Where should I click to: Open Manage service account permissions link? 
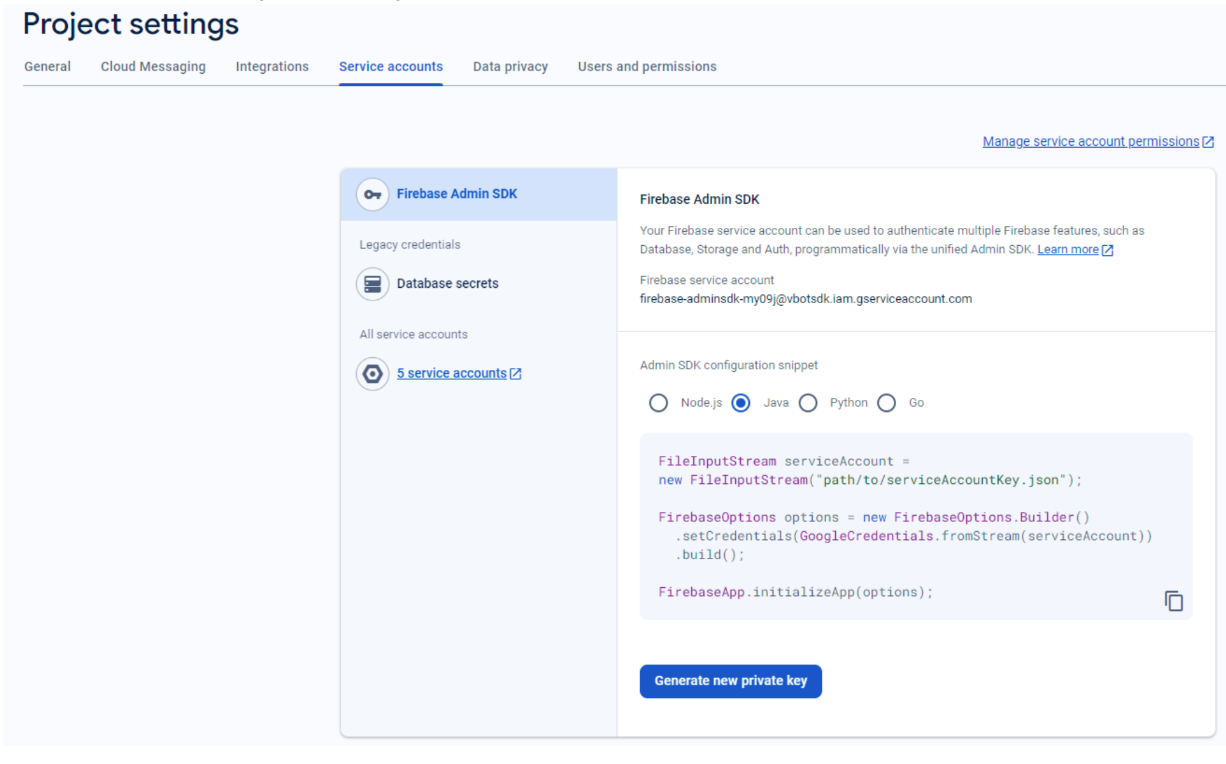click(x=1090, y=142)
